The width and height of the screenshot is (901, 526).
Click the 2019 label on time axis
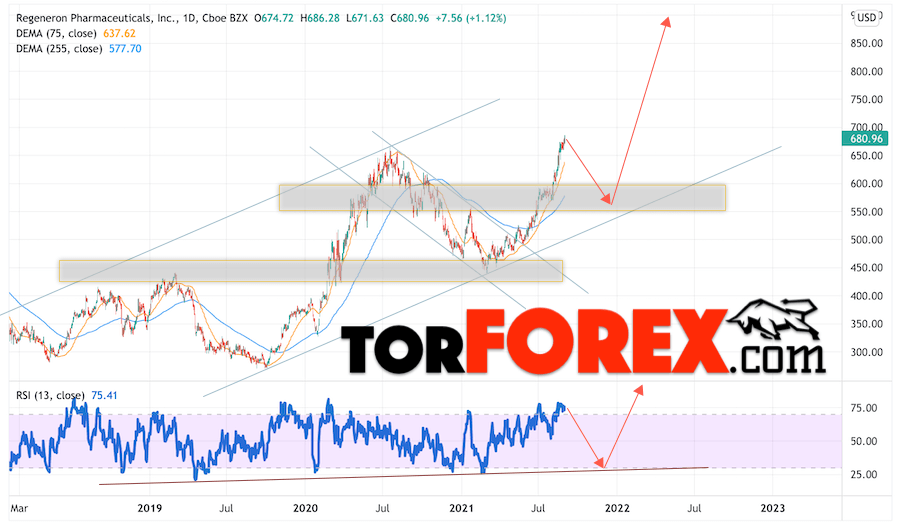tap(149, 508)
